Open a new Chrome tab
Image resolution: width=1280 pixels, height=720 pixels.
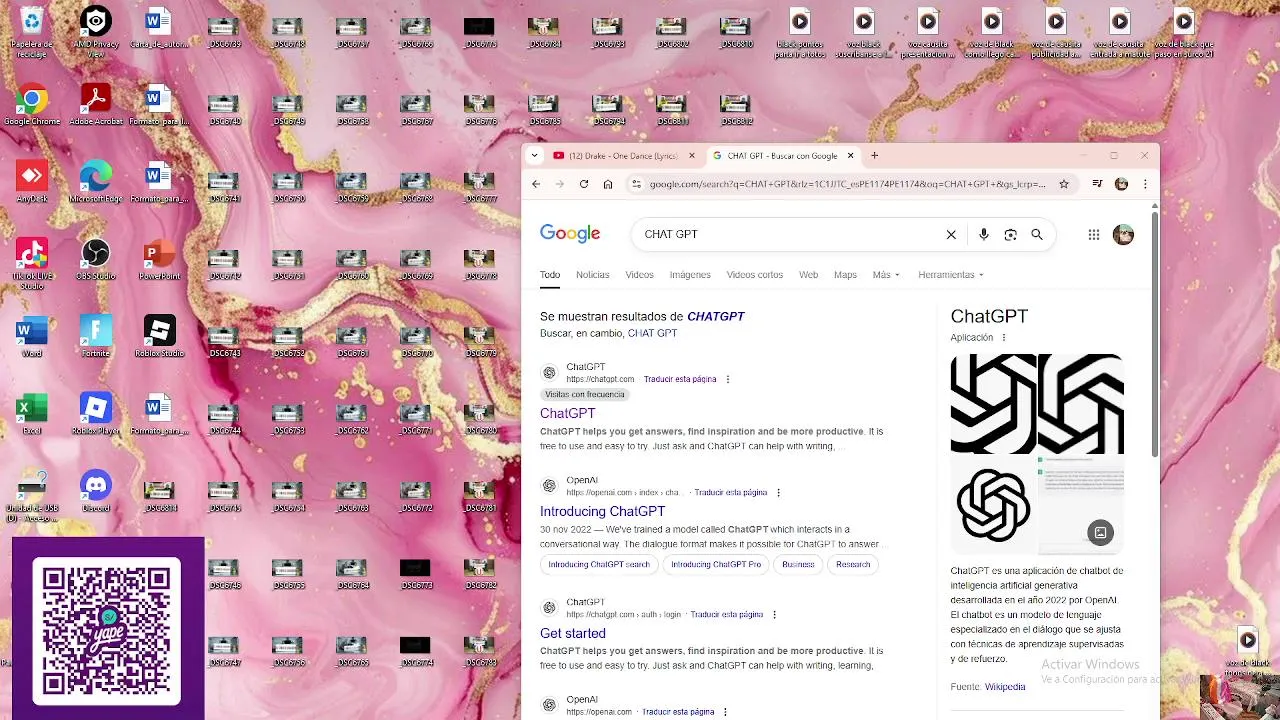[874, 156]
